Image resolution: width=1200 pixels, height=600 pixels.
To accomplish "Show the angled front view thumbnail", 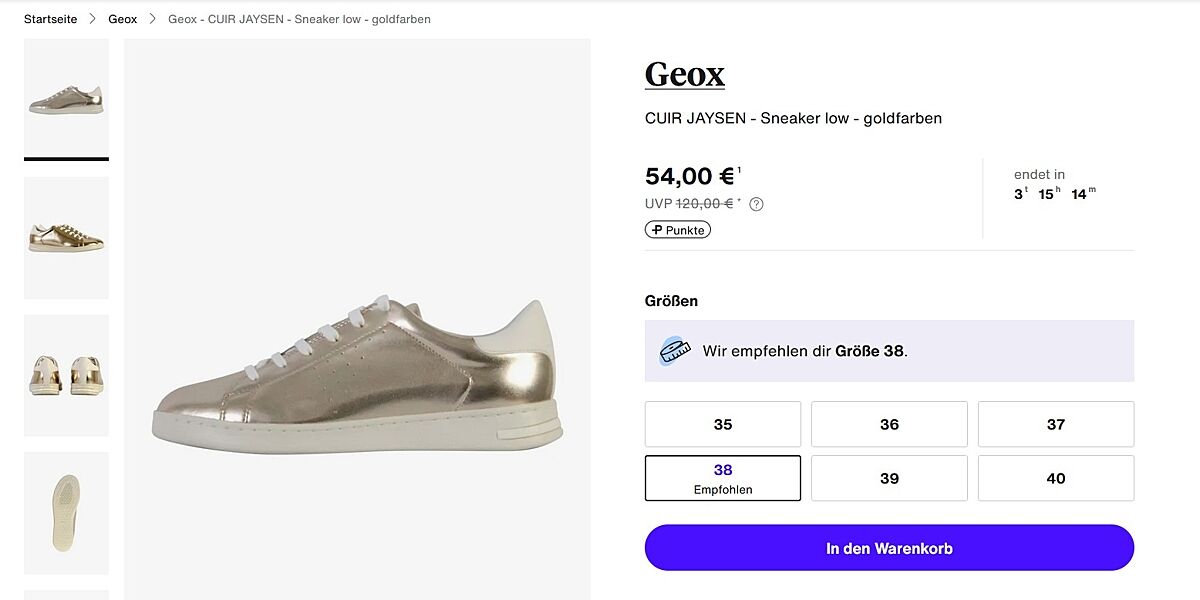I will click(66, 238).
